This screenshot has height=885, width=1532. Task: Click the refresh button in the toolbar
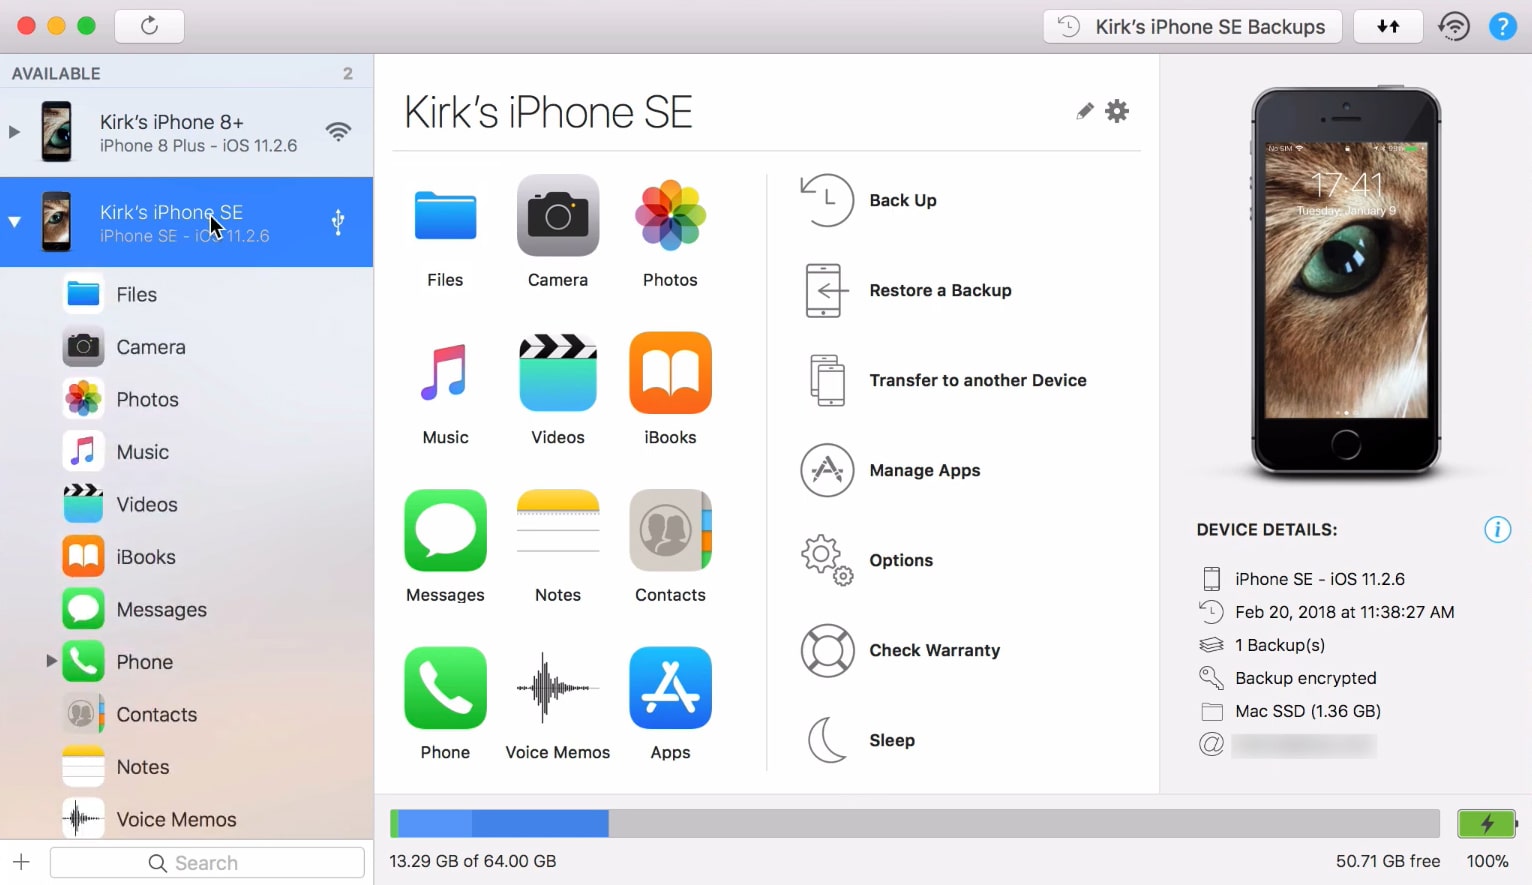[149, 26]
